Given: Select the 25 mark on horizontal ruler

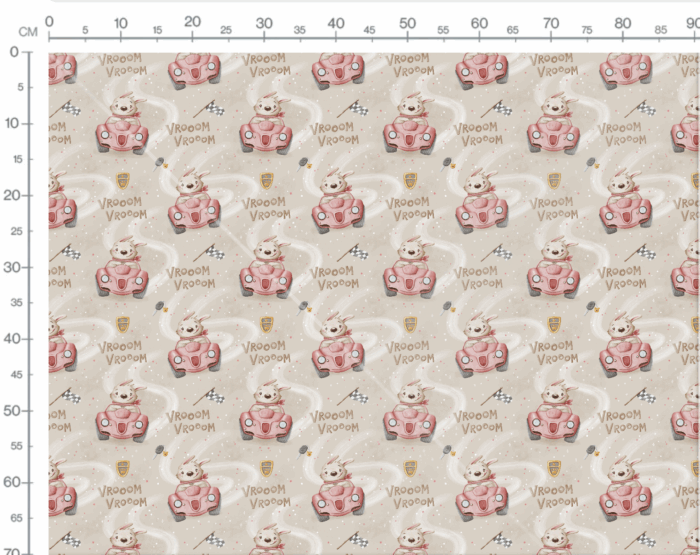Looking at the screenshot, I should click(226, 30).
